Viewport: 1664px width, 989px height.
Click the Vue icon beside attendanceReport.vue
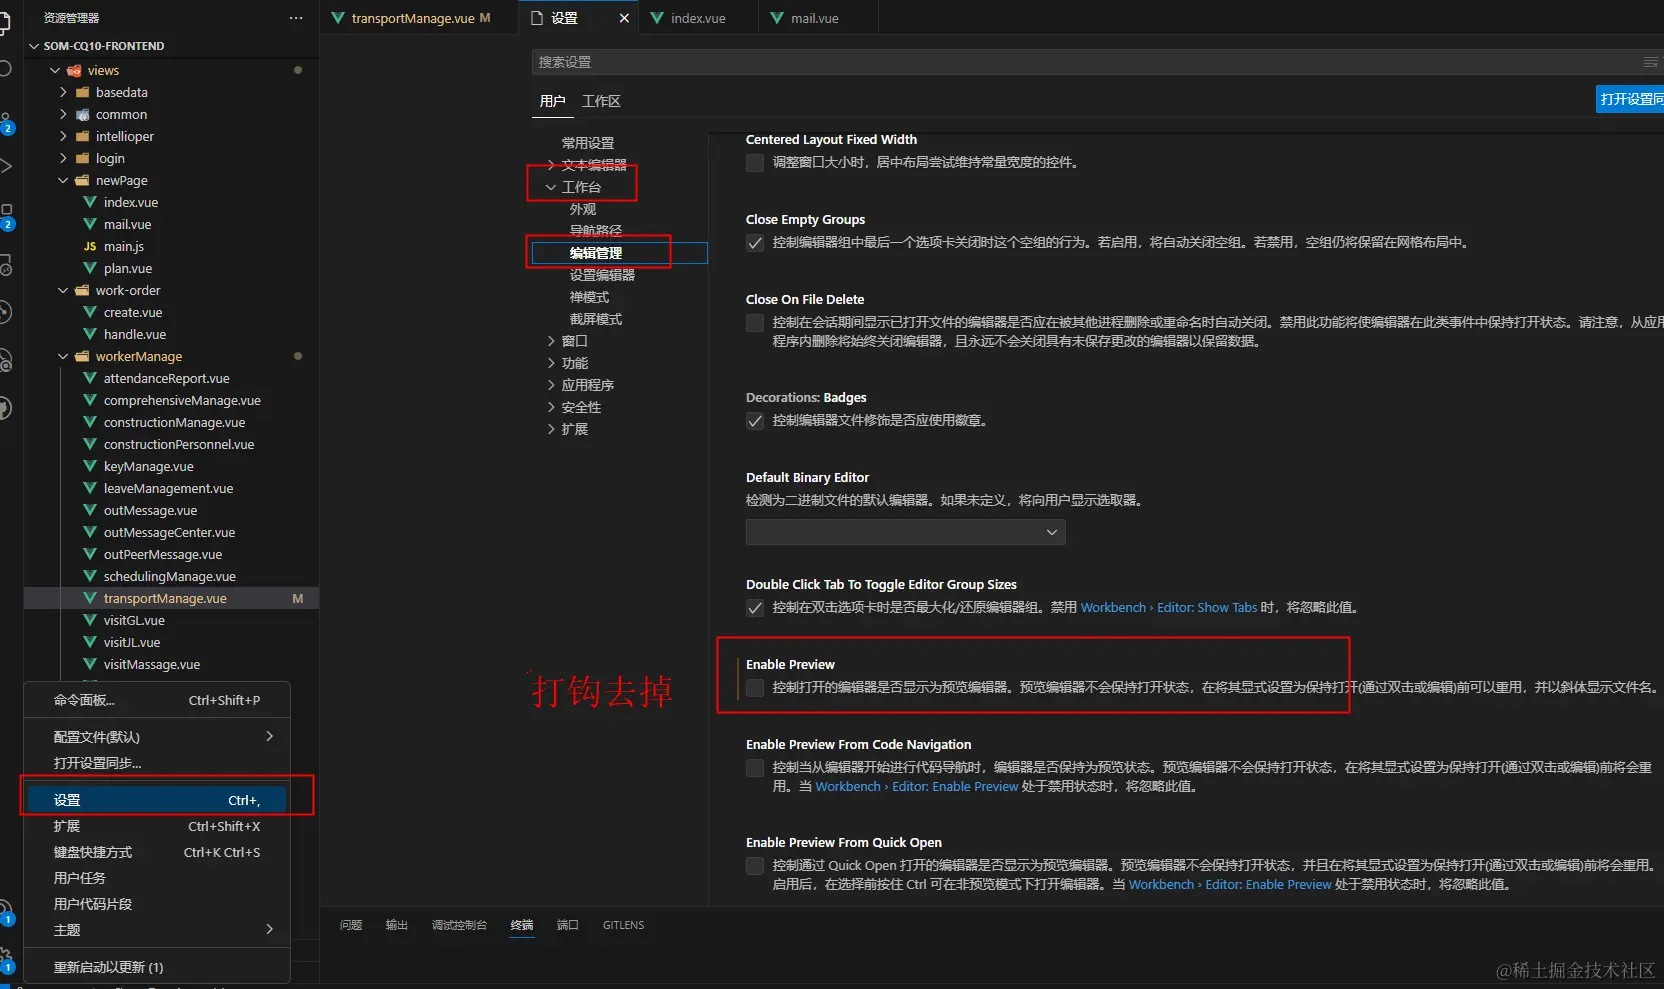[90, 378]
